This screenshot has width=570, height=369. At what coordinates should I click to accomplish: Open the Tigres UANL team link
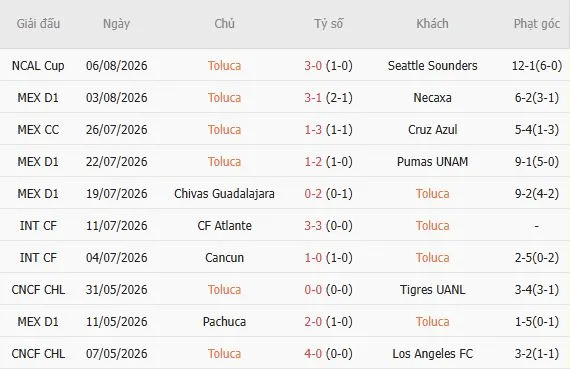click(432, 290)
